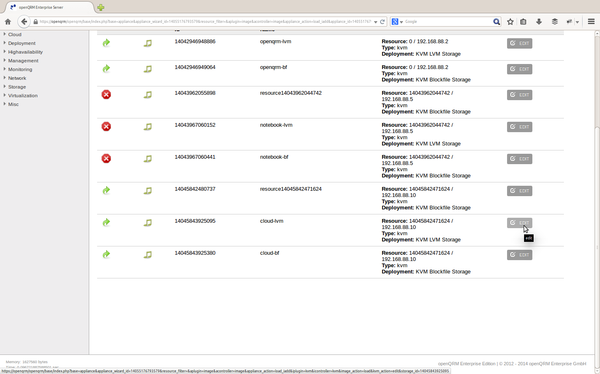Edit the resource14043962044742 image
The height and width of the screenshot is (374, 600).
click(519, 95)
